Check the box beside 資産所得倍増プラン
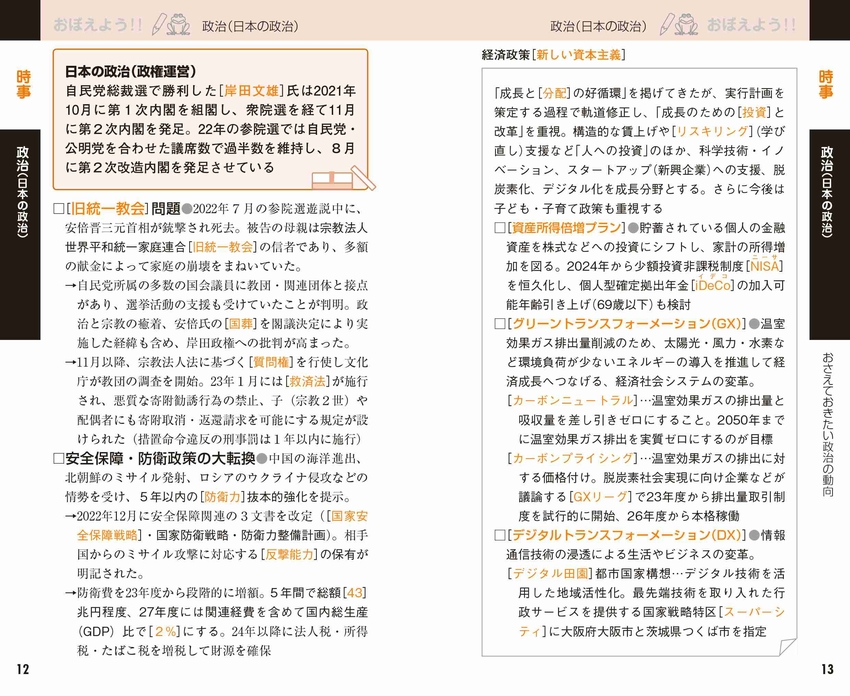 [500, 228]
